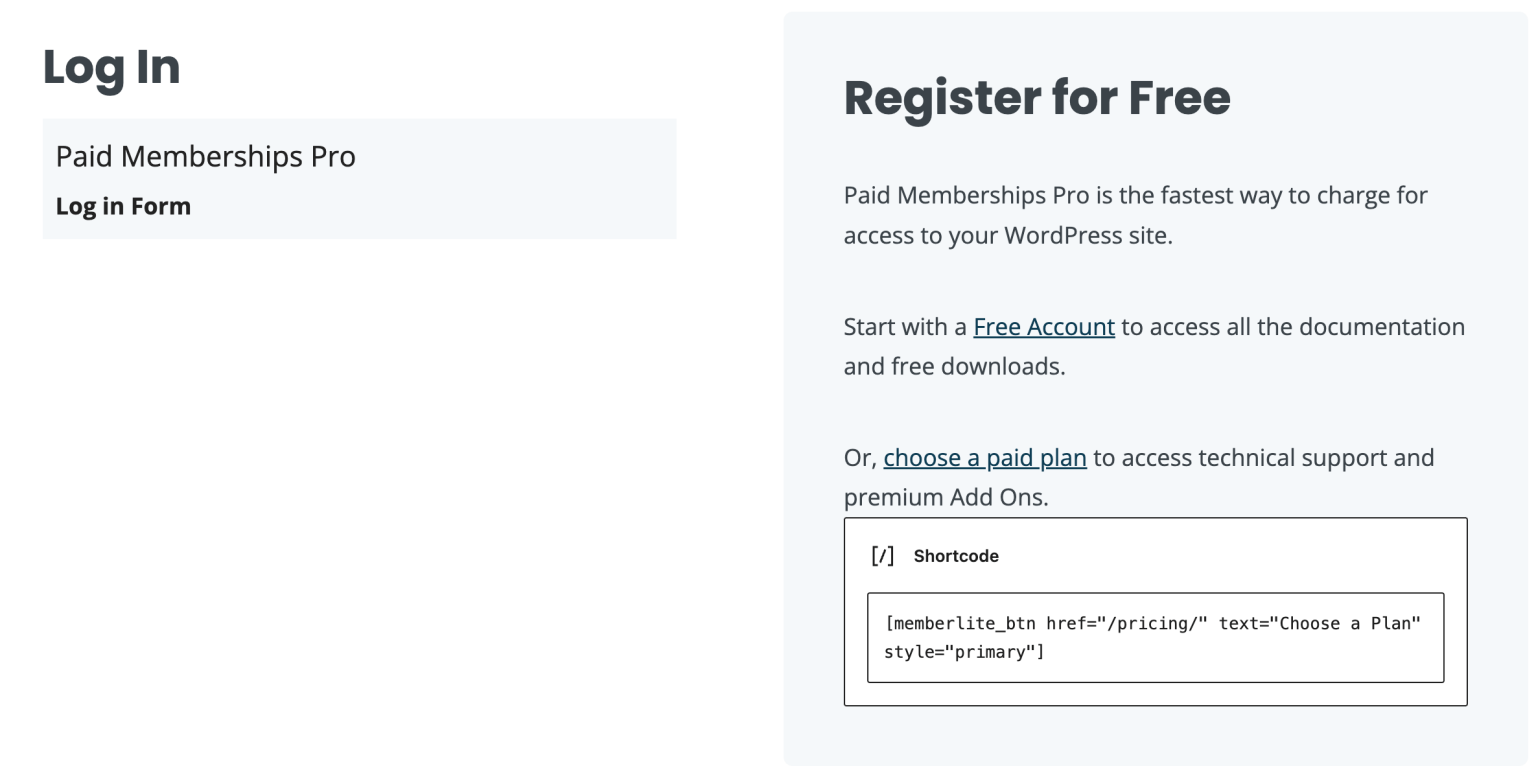Select the memberlite_btn shortcode code
The image size is (1536, 779).
point(1155,637)
